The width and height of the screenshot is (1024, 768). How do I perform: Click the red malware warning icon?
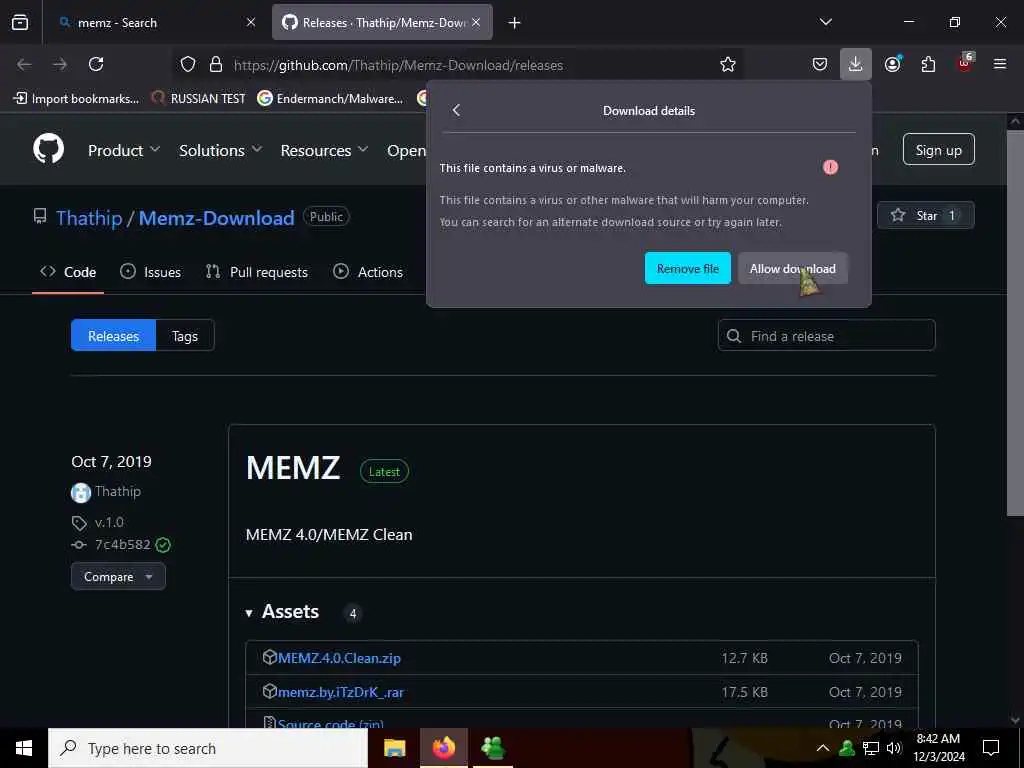point(830,167)
